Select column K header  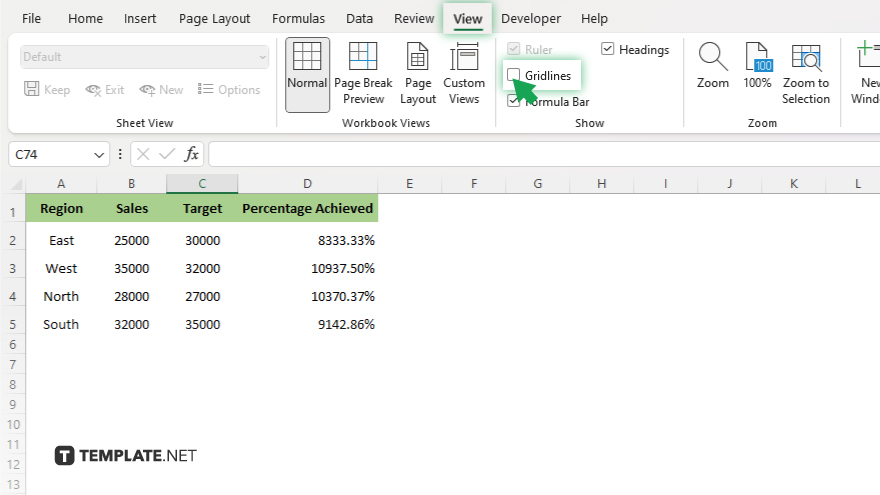794,184
